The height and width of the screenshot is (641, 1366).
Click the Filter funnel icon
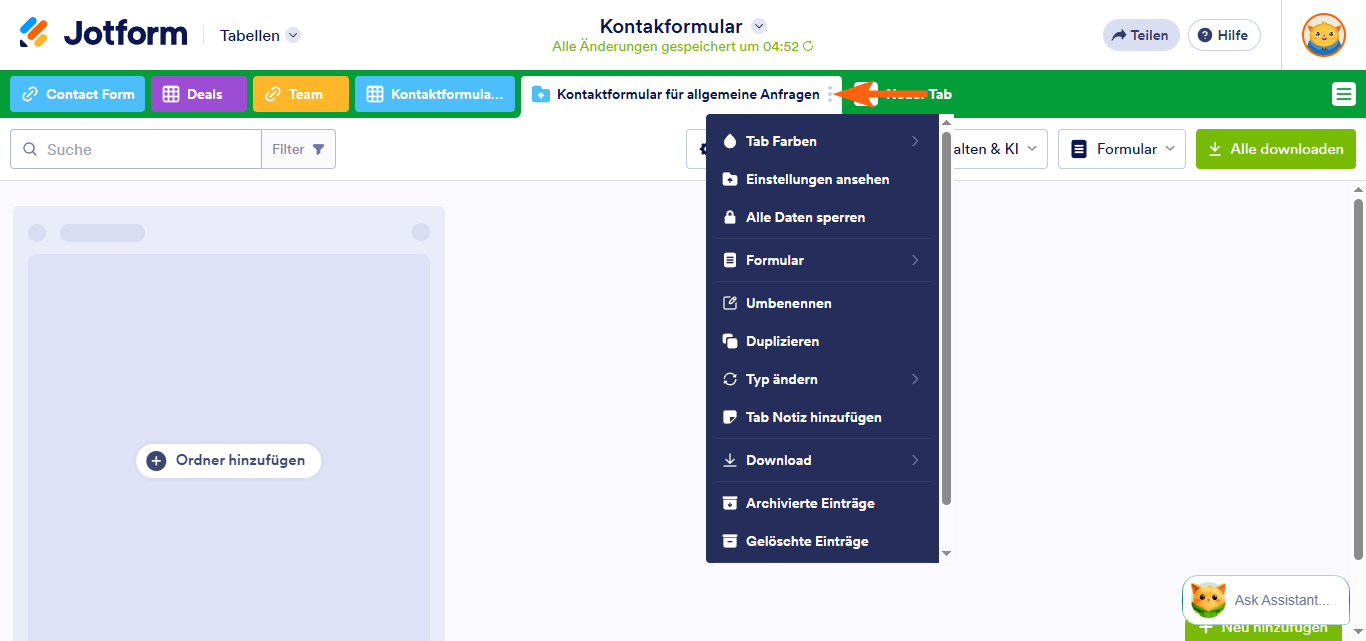point(317,148)
